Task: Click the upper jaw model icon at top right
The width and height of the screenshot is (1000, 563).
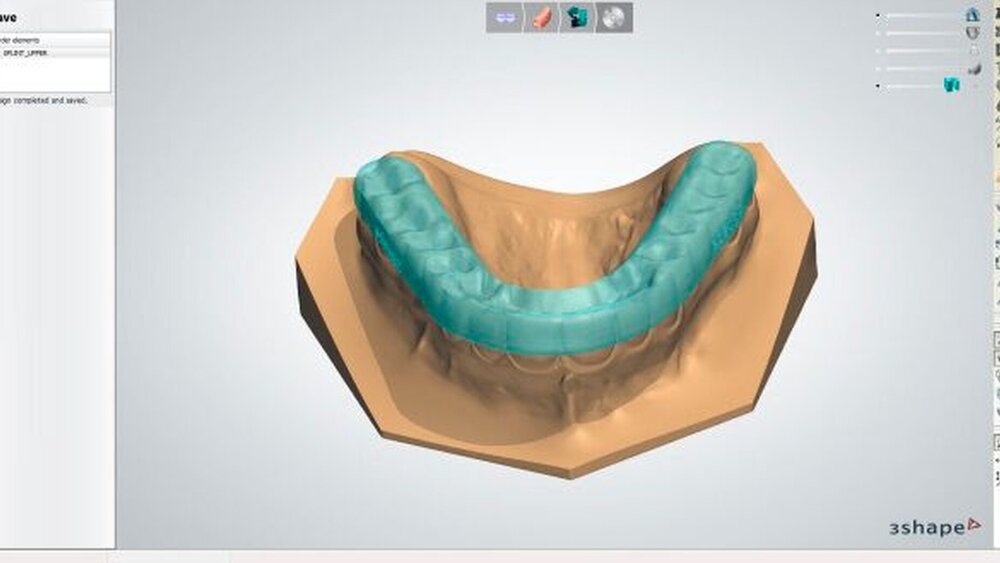Action: click(971, 15)
